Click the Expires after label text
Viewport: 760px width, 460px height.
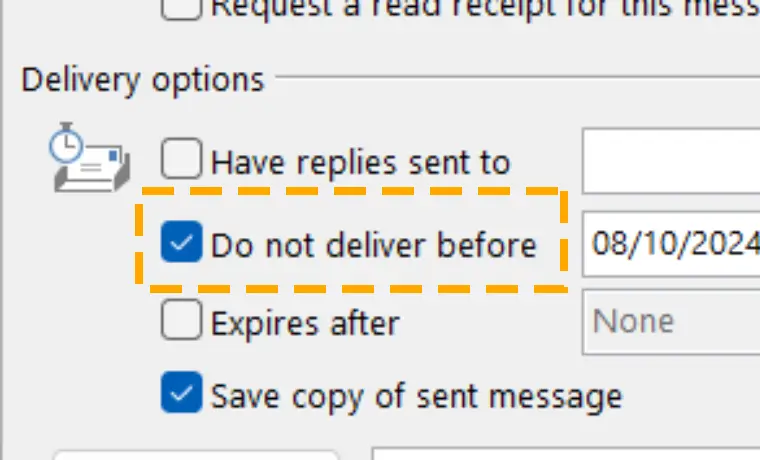click(x=305, y=323)
